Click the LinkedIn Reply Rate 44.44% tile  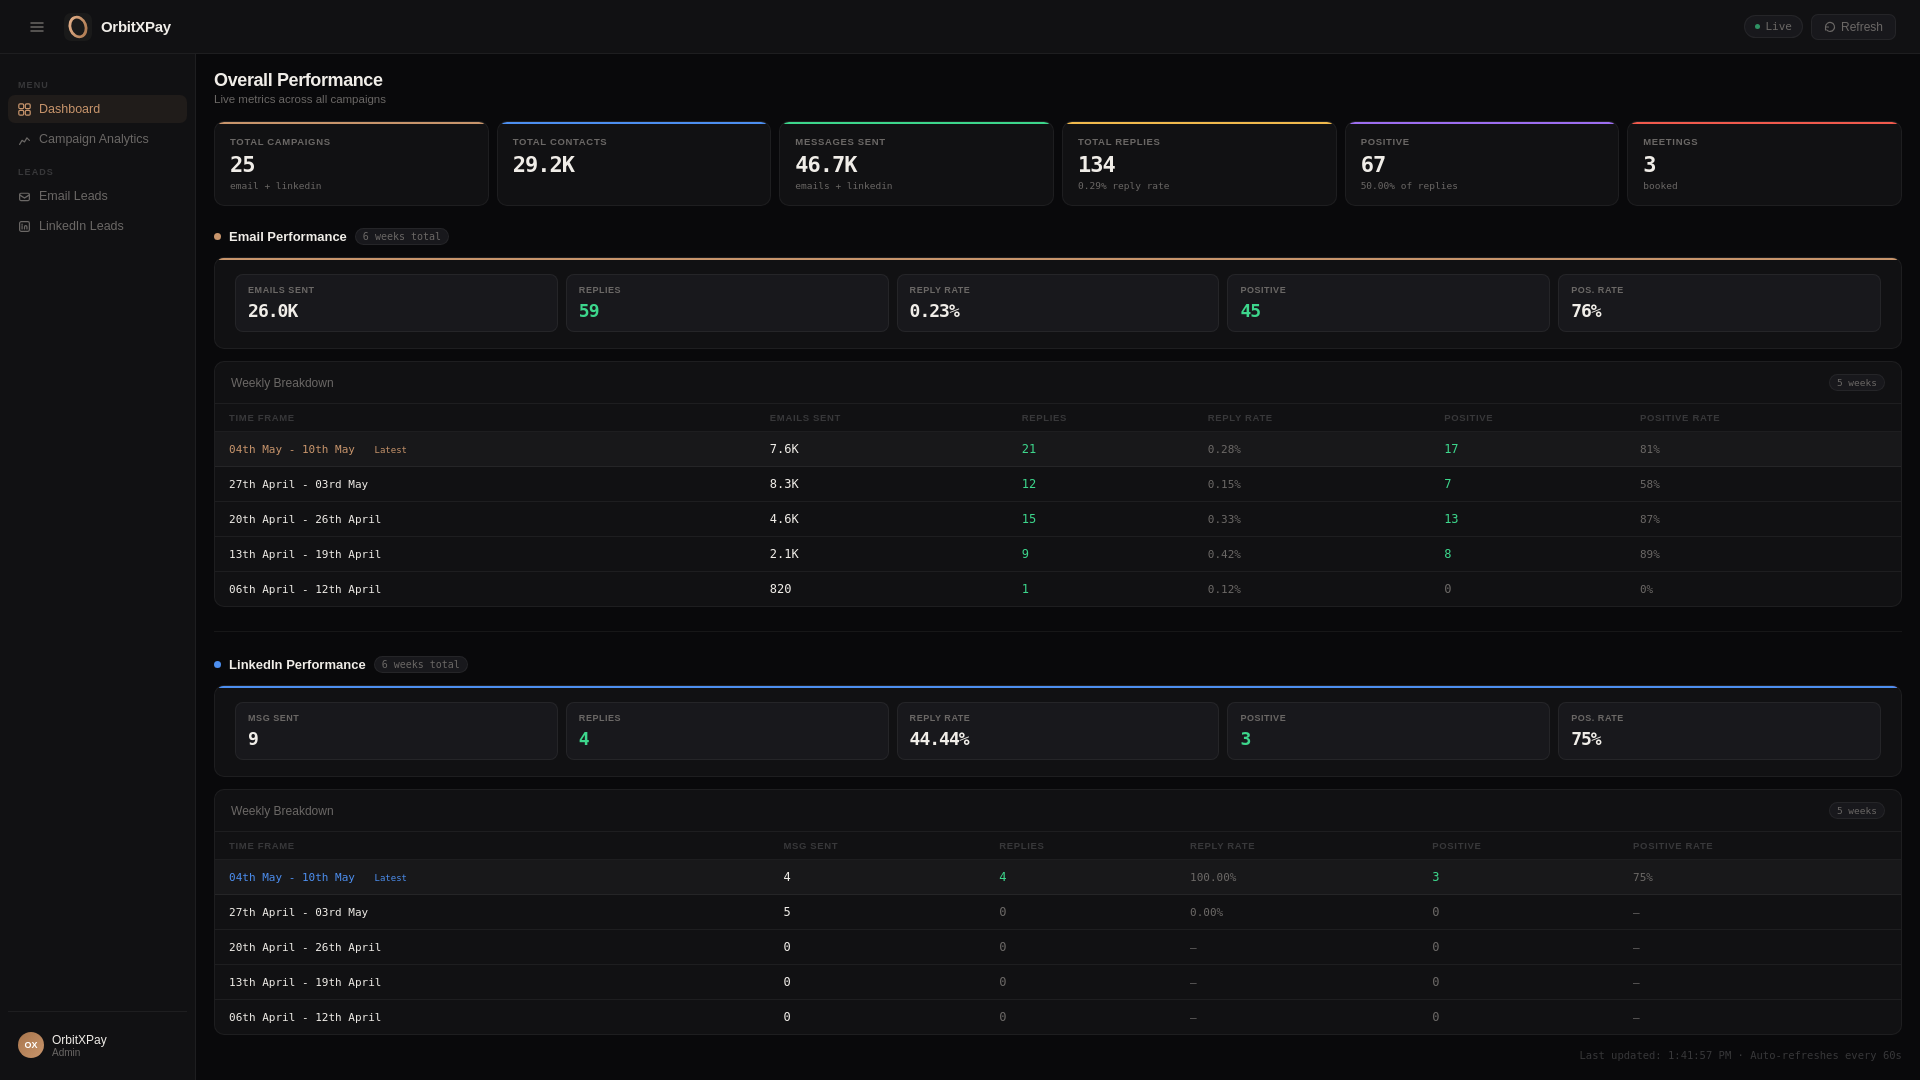click(x=1058, y=731)
